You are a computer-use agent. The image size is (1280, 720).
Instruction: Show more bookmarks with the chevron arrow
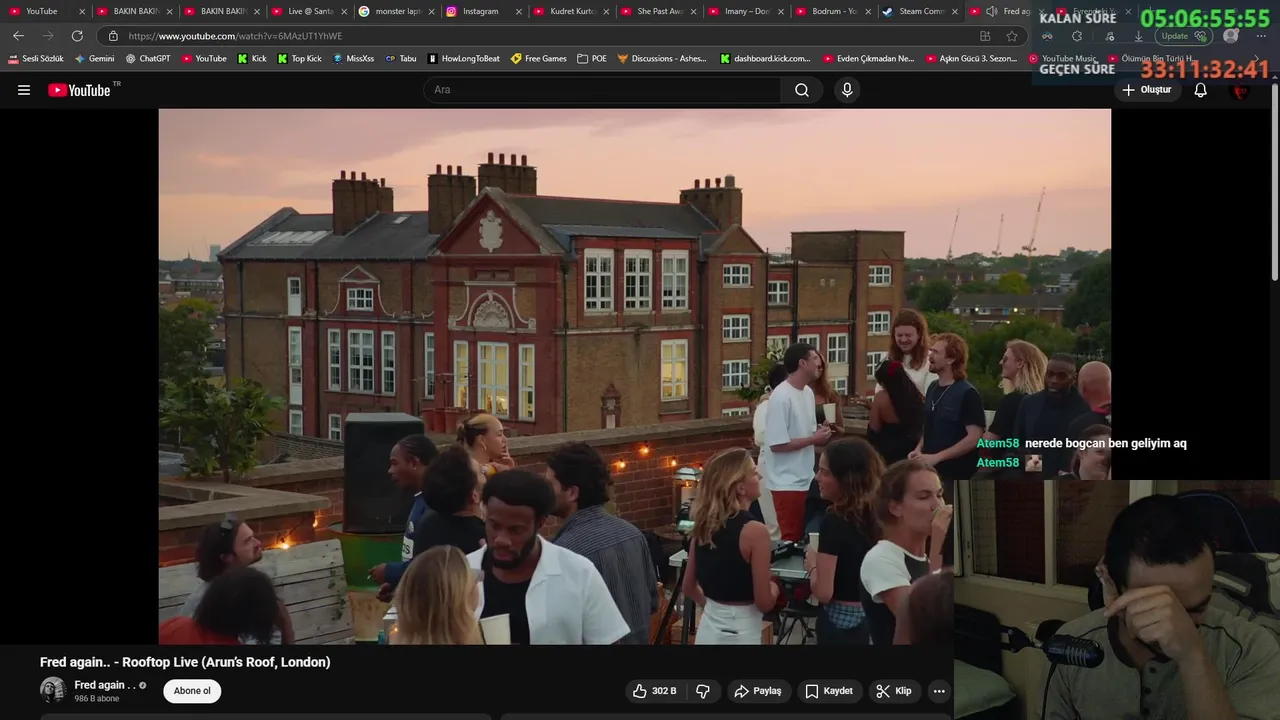point(1257,59)
